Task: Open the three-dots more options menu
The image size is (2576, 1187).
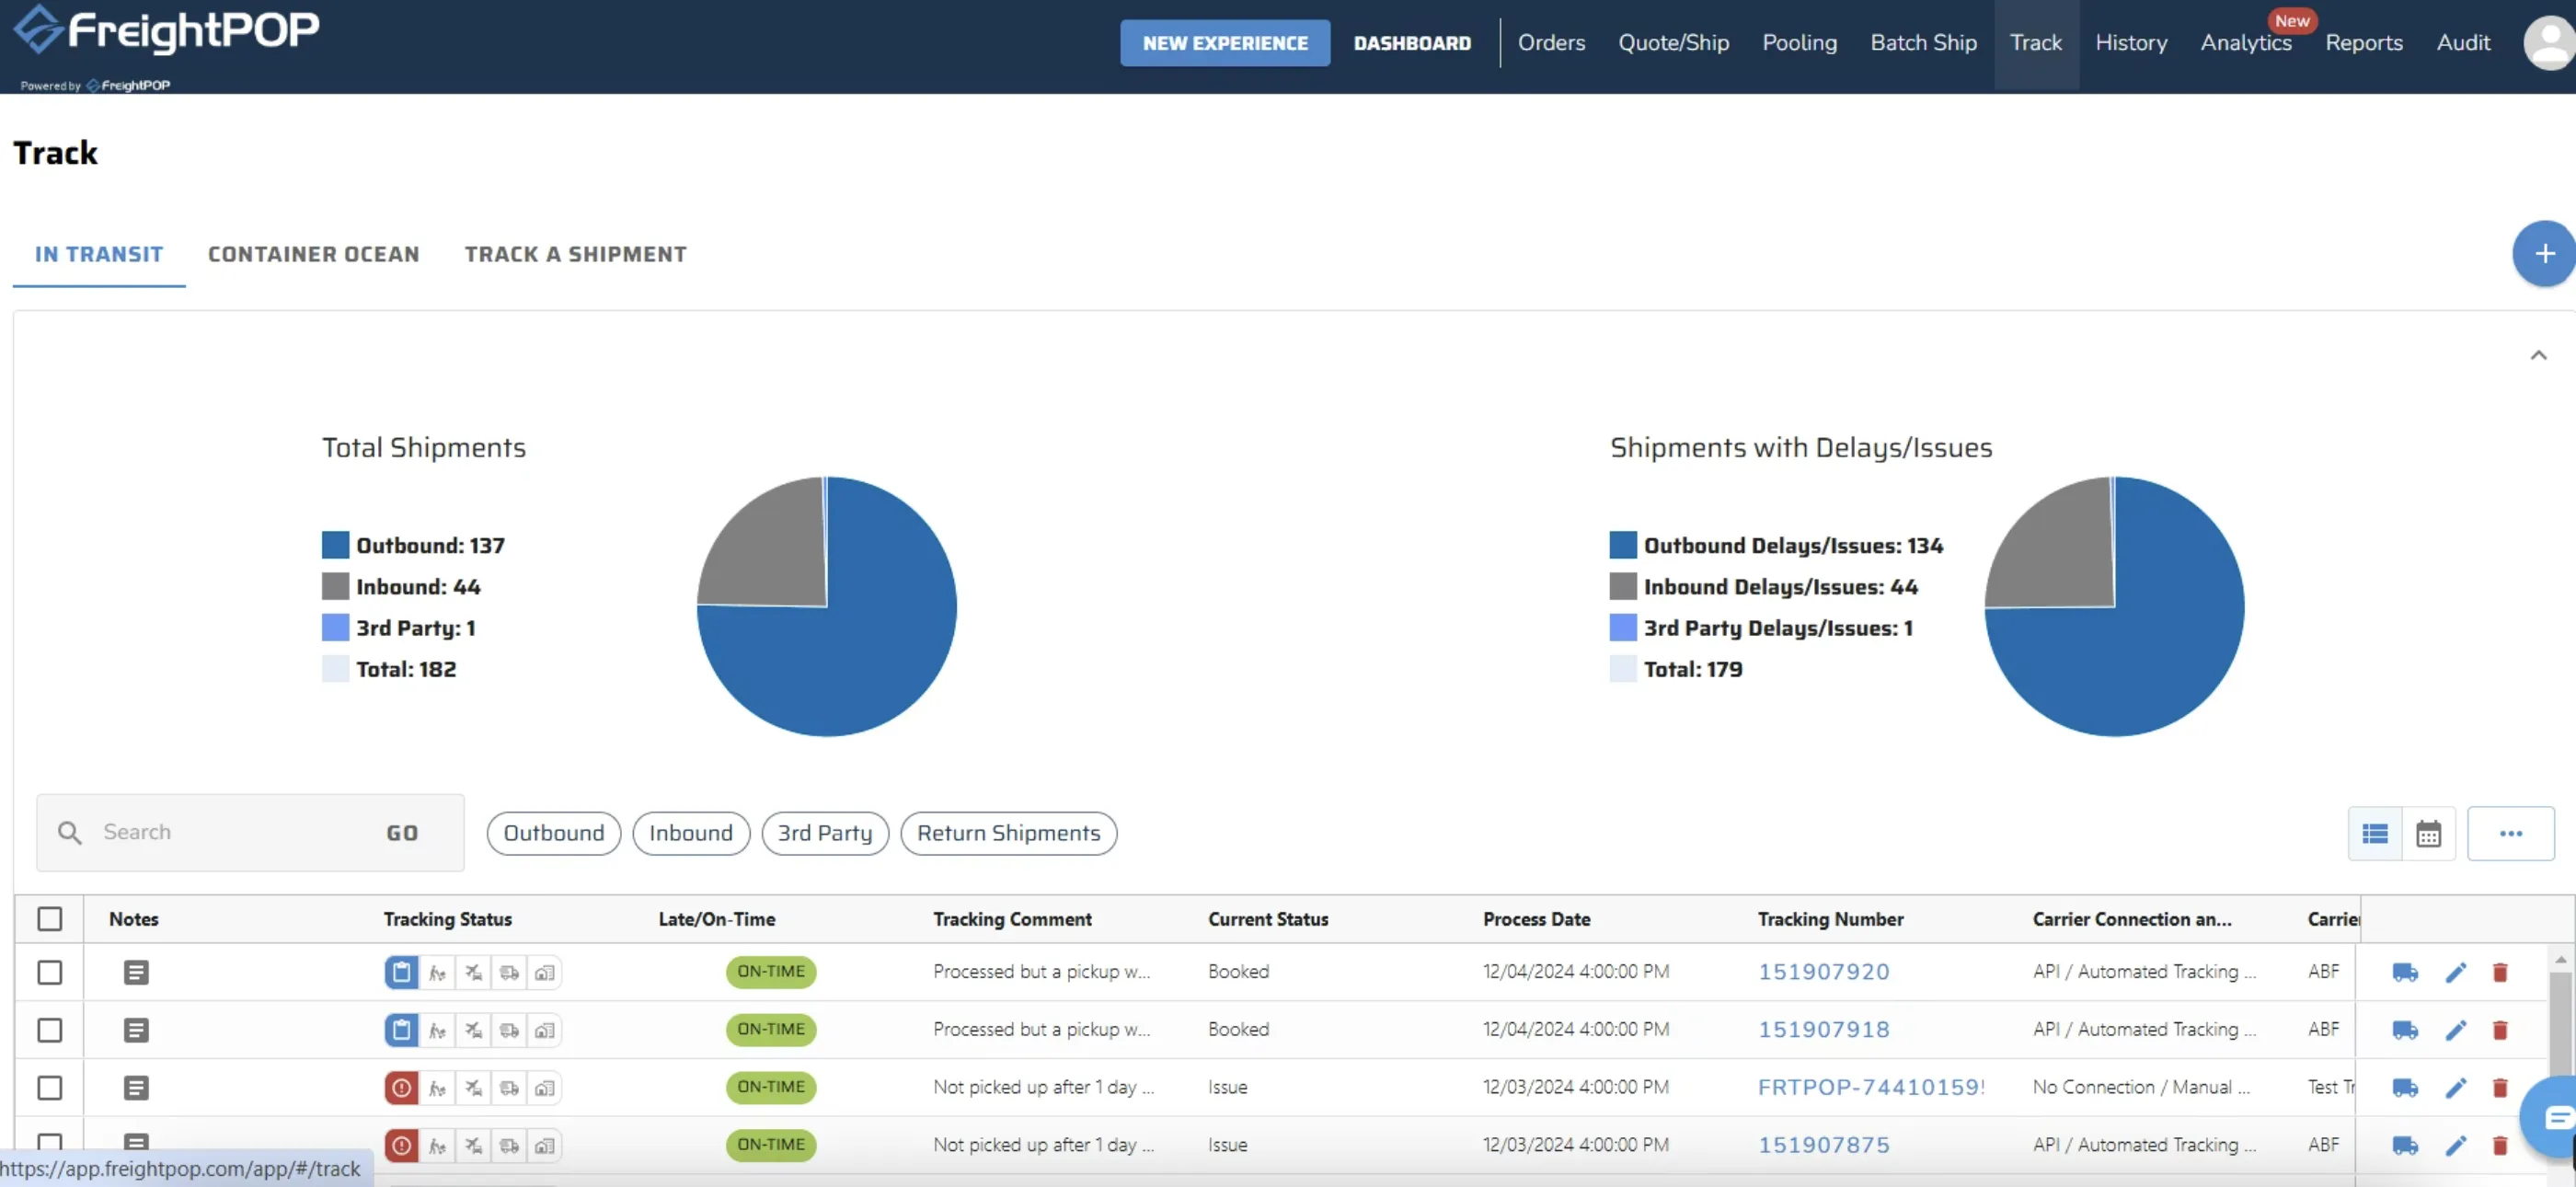Action: pyautogui.click(x=2510, y=833)
